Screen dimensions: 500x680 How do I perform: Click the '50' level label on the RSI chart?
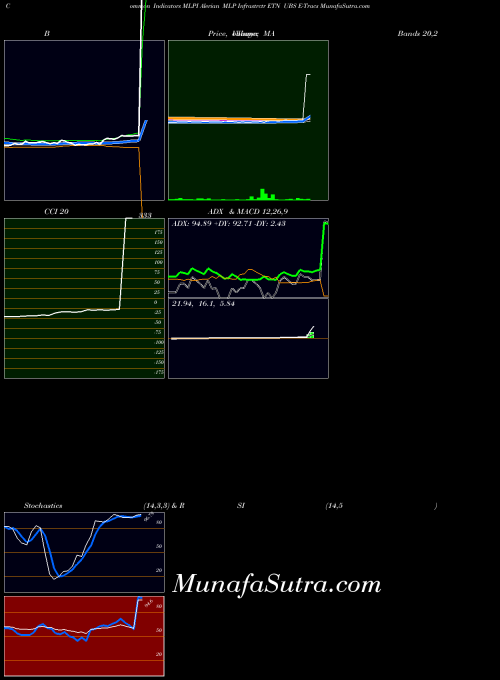coord(159,630)
